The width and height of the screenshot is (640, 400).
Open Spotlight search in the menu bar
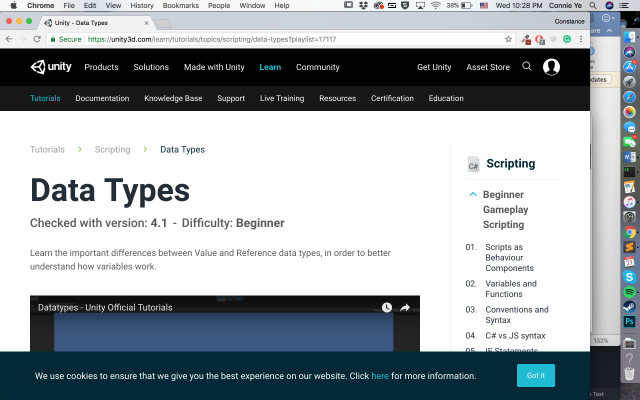pyautogui.click(x=593, y=5)
